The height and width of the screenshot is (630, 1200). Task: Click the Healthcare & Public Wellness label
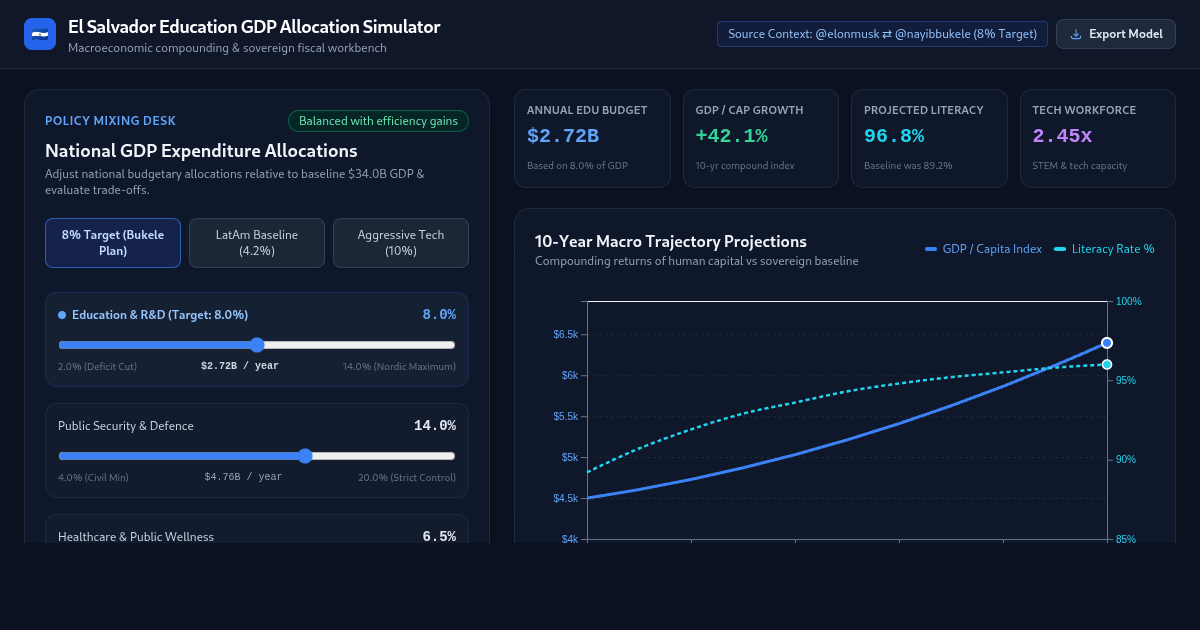[136, 537]
